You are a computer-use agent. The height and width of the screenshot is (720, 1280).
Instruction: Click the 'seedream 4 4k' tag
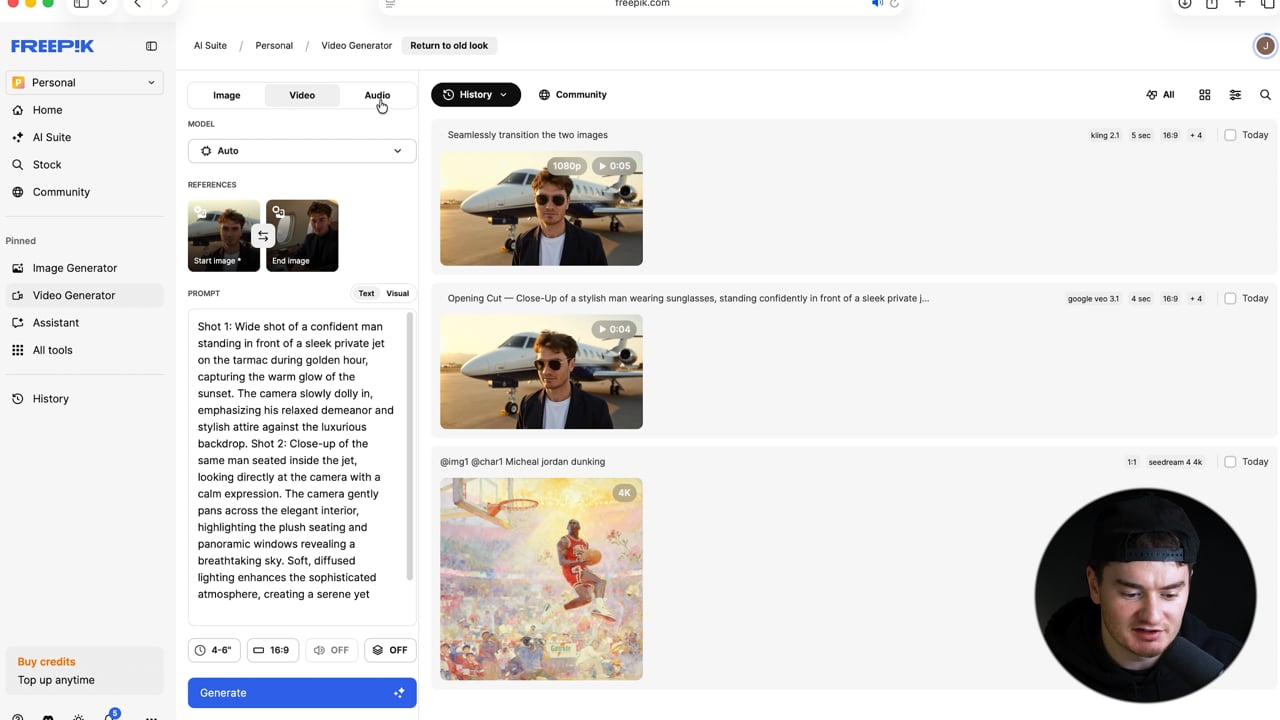coord(1175,462)
